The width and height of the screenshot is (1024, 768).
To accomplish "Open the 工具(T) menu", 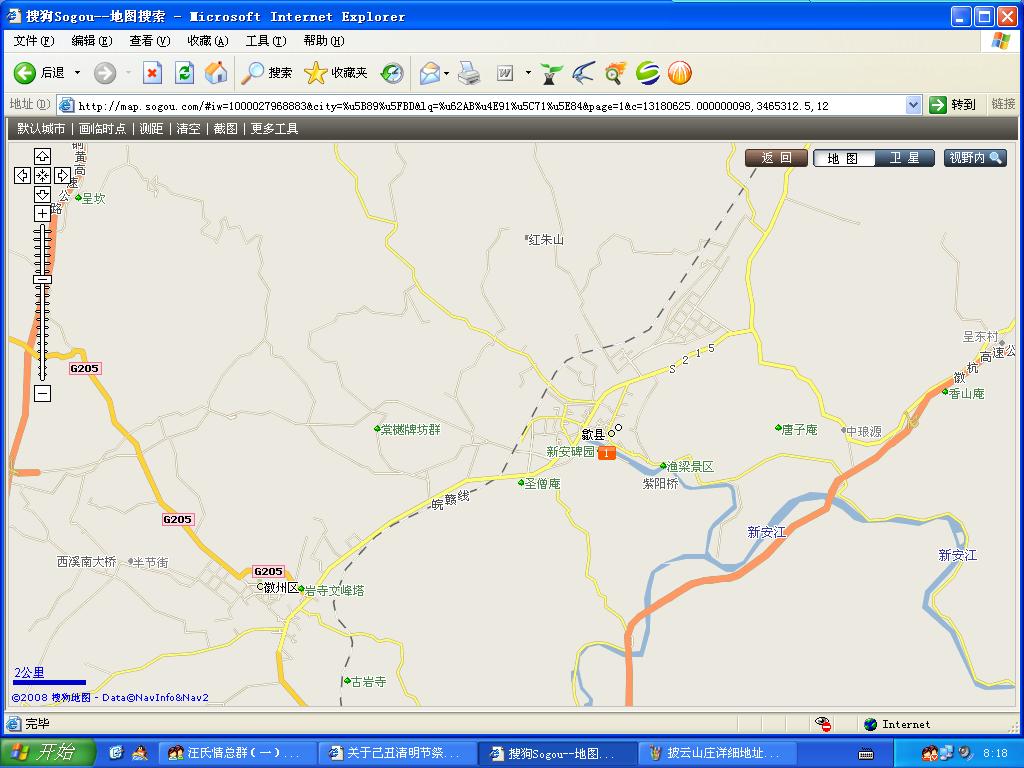I will pyautogui.click(x=265, y=41).
